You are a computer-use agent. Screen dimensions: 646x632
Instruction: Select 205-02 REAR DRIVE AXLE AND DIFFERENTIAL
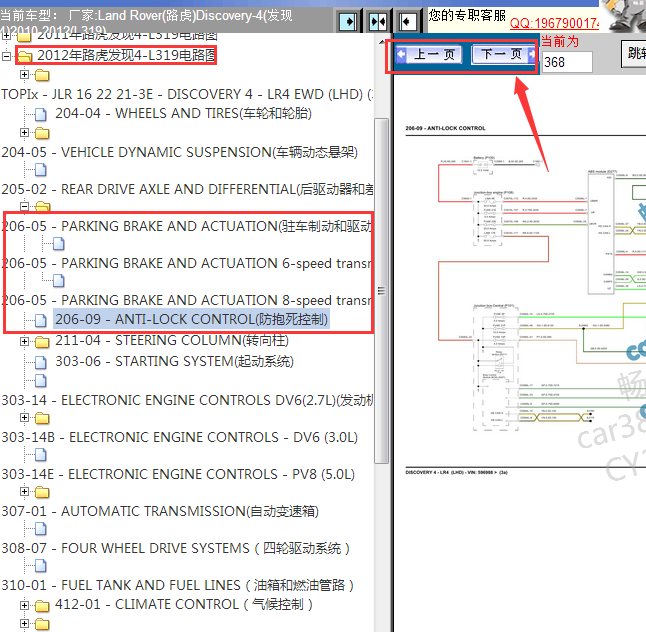pos(187,190)
